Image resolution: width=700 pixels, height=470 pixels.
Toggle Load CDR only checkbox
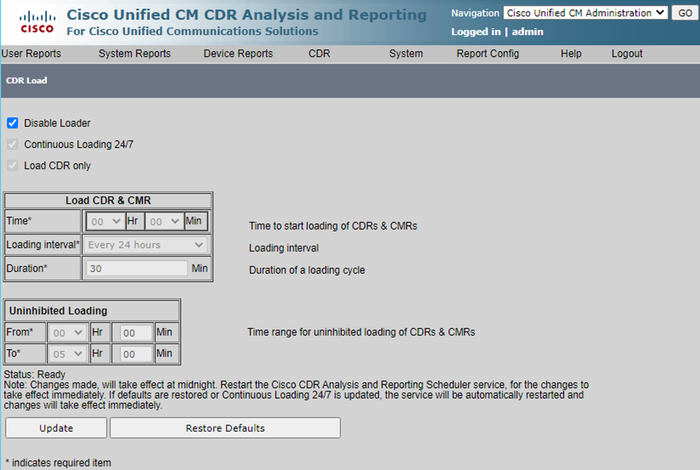pos(12,166)
